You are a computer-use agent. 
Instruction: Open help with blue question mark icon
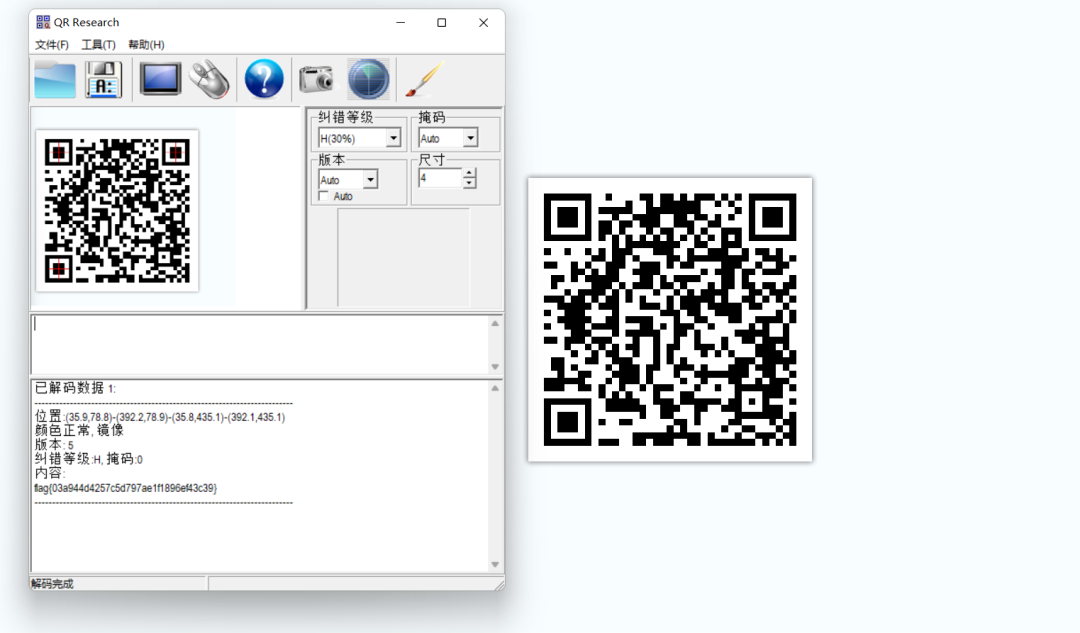point(264,79)
